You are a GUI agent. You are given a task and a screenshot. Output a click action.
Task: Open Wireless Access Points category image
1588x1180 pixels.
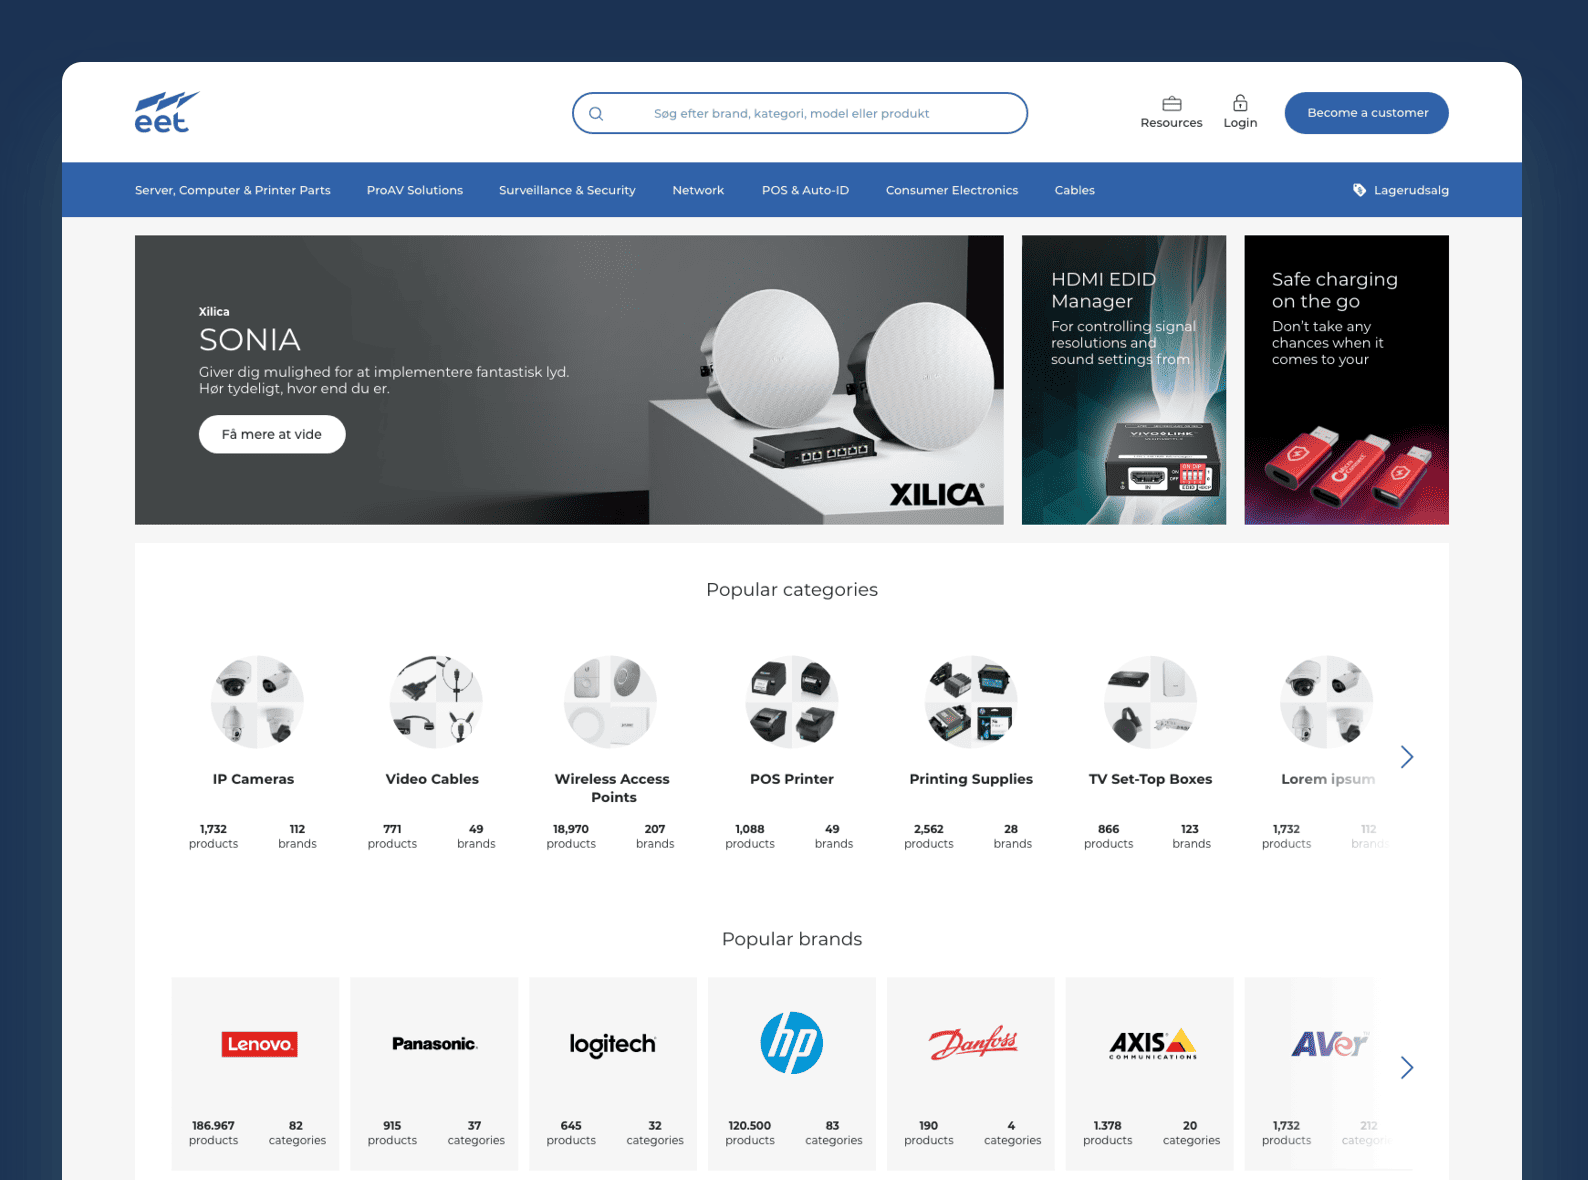(x=610, y=702)
